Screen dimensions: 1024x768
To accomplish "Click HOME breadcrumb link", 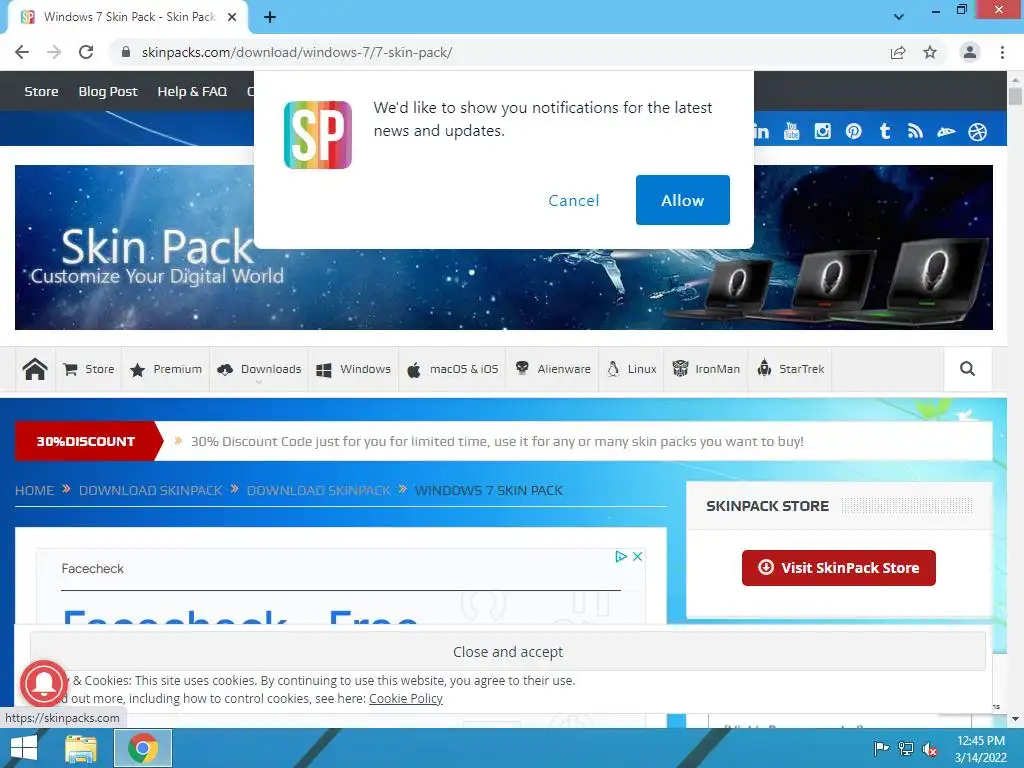I will click(x=35, y=490).
